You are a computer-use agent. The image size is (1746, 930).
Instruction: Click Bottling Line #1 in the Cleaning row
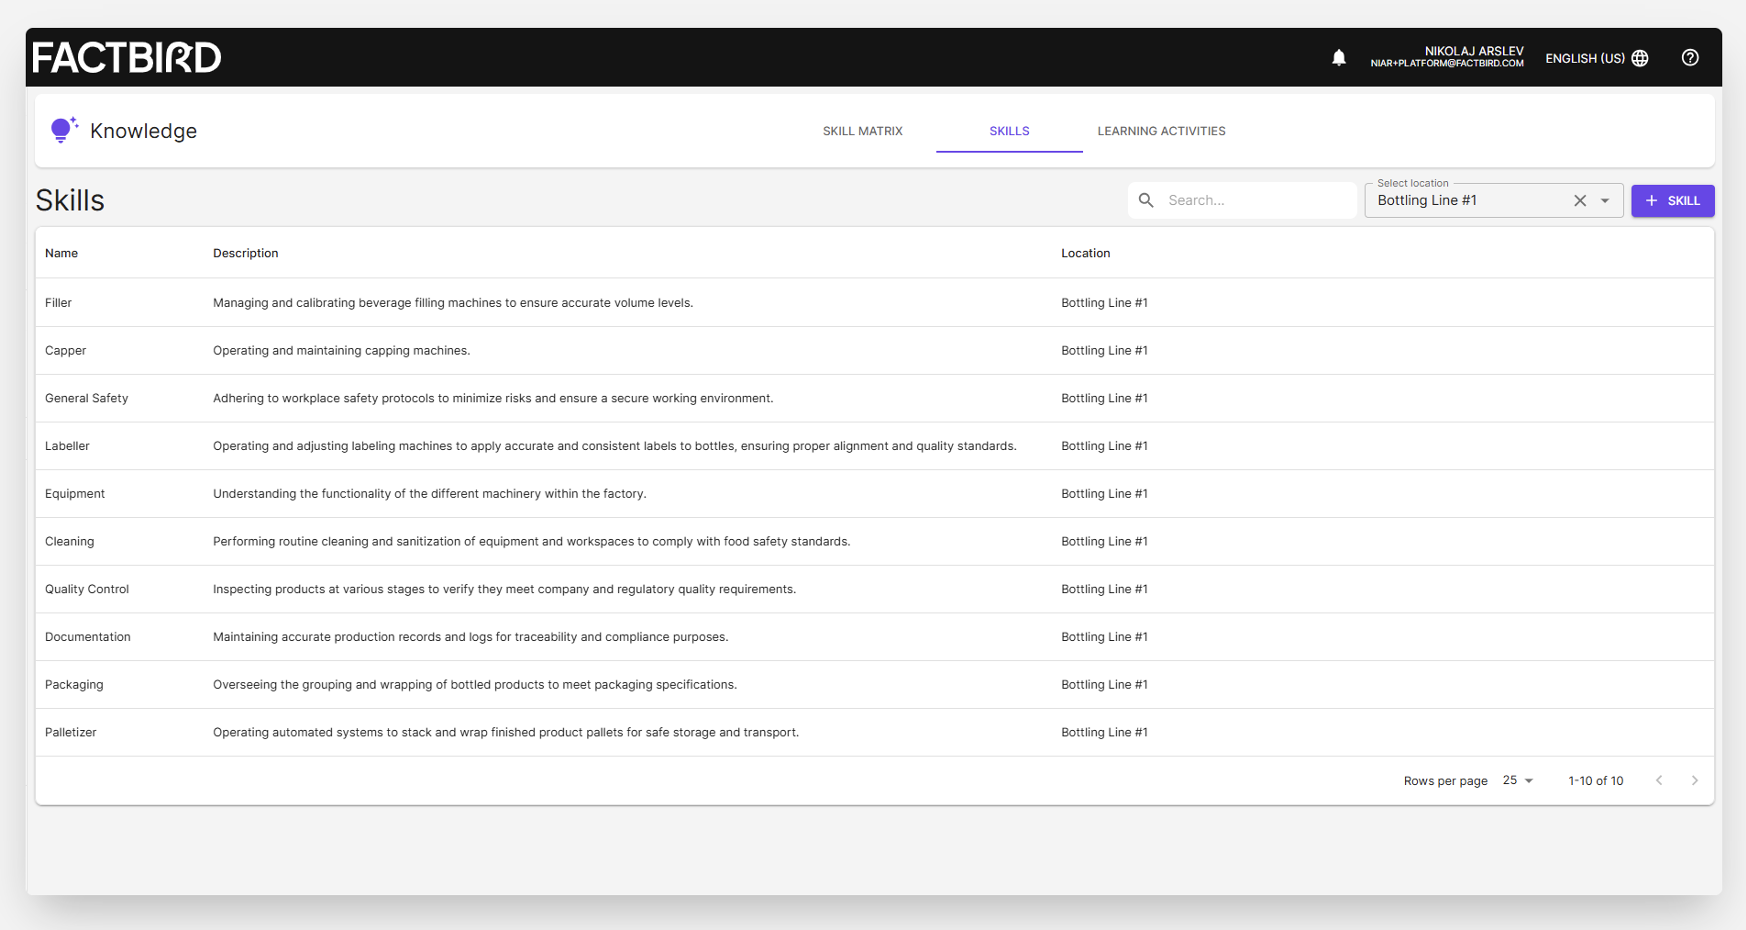coord(1104,541)
